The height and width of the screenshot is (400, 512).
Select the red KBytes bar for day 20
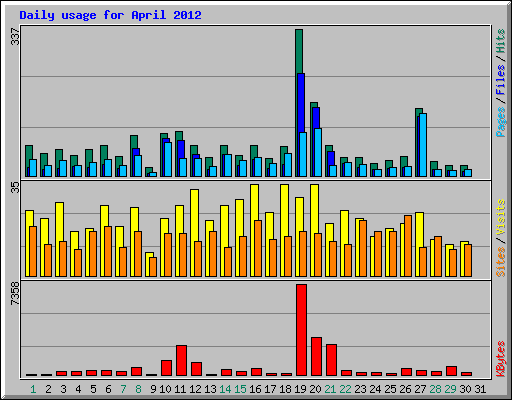(x=316, y=357)
